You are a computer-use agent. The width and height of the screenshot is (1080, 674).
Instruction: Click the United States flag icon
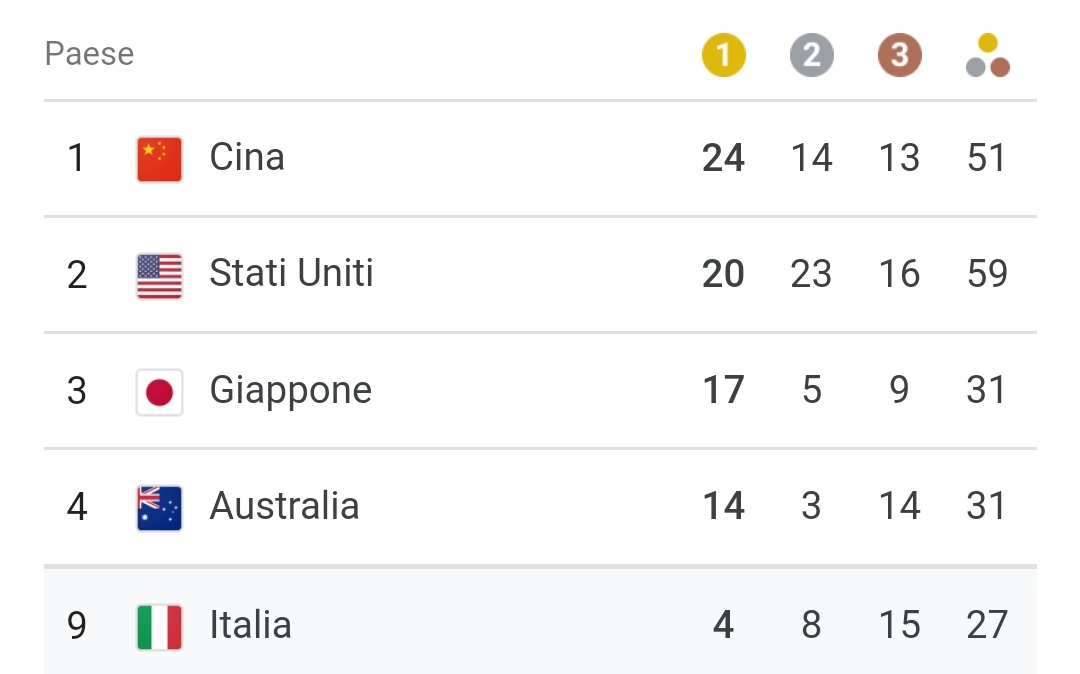pos(159,275)
